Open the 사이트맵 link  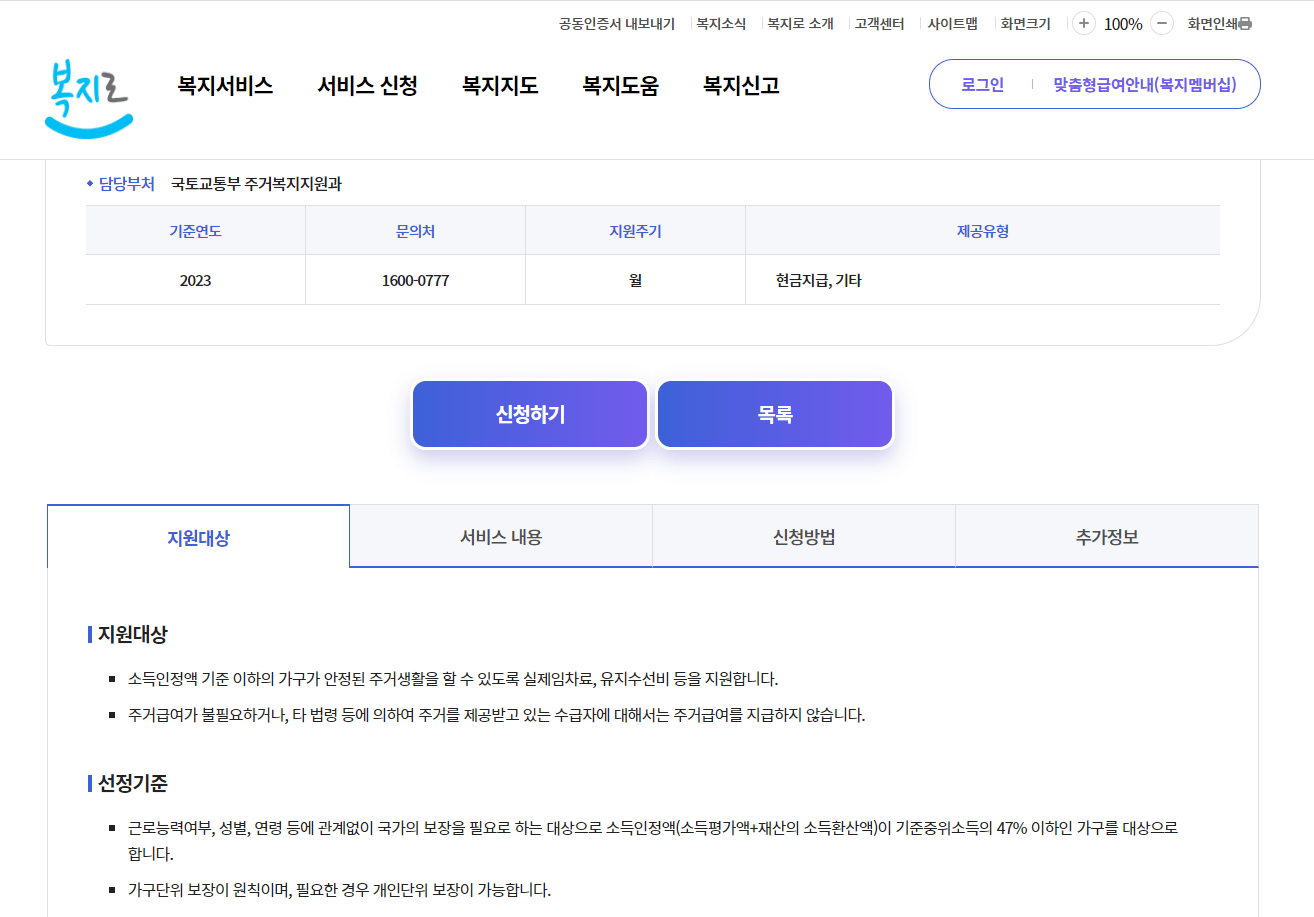(x=953, y=22)
